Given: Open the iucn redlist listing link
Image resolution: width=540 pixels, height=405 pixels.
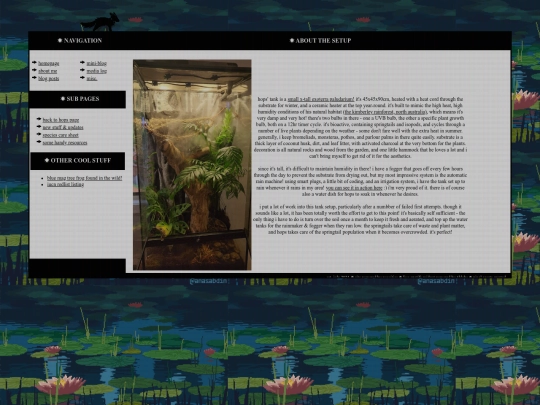Looking at the screenshot, I should tap(65, 184).
